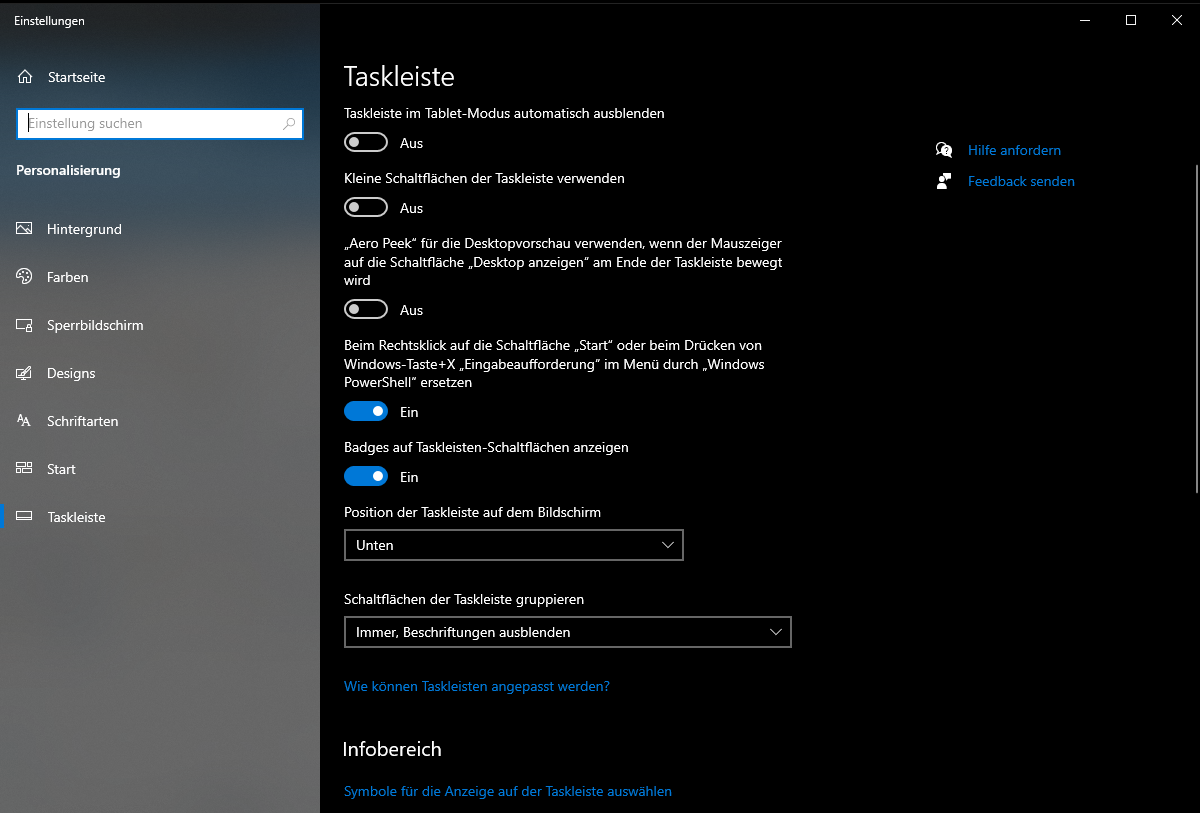Toggle Kleine Schaltflächen der Taskleiste verwenden
This screenshot has width=1200, height=813.
pyautogui.click(x=366, y=208)
